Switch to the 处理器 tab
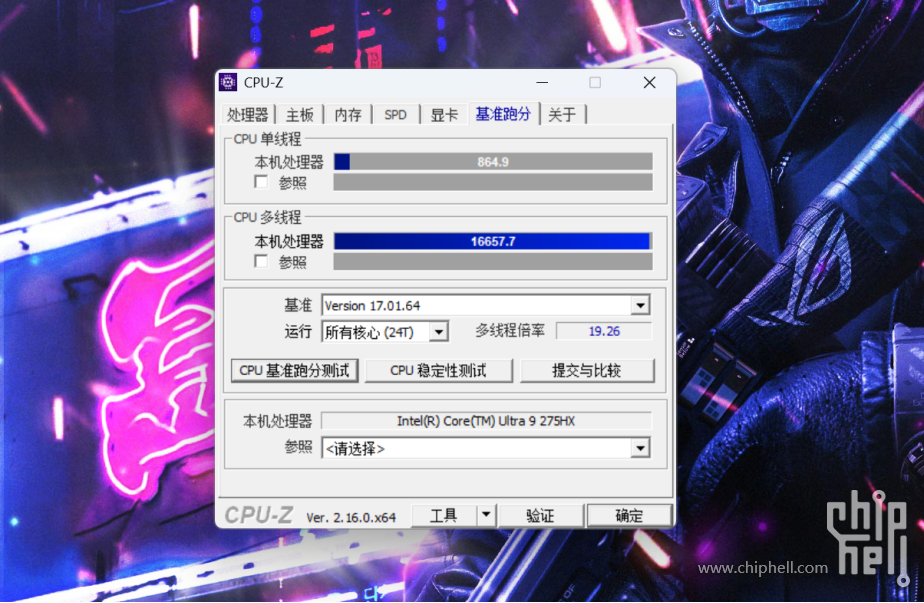The height and width of the screenshot is (603, 924). pyautogui.click(x=248, y=114)
